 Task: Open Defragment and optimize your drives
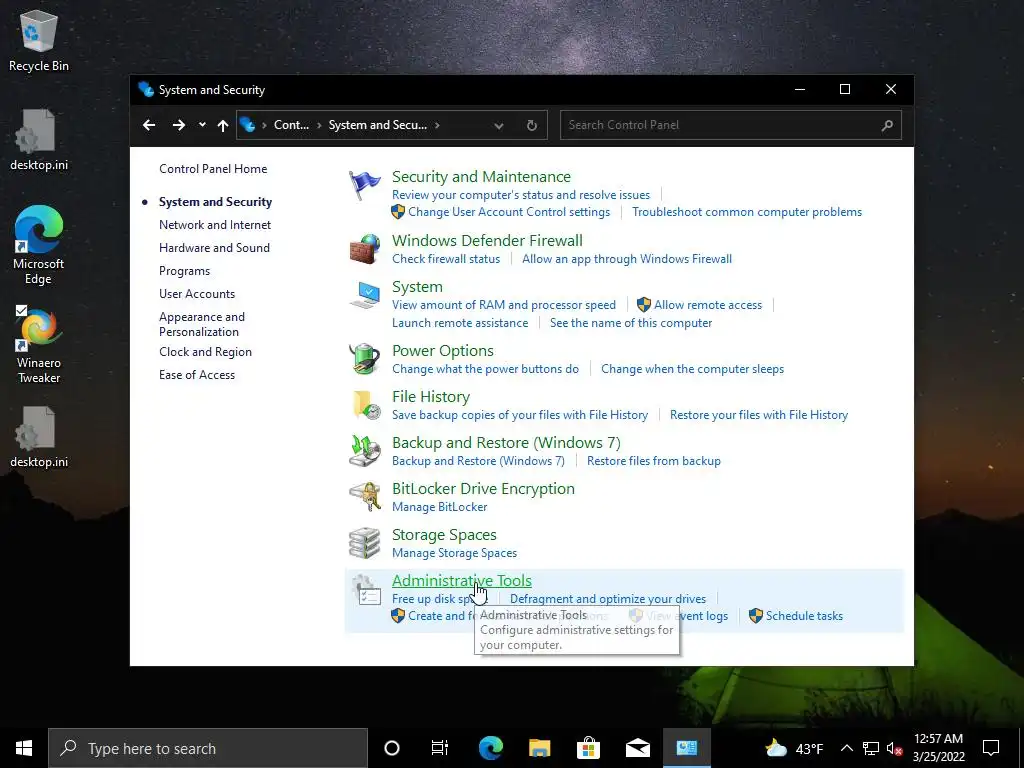(608, 599)
